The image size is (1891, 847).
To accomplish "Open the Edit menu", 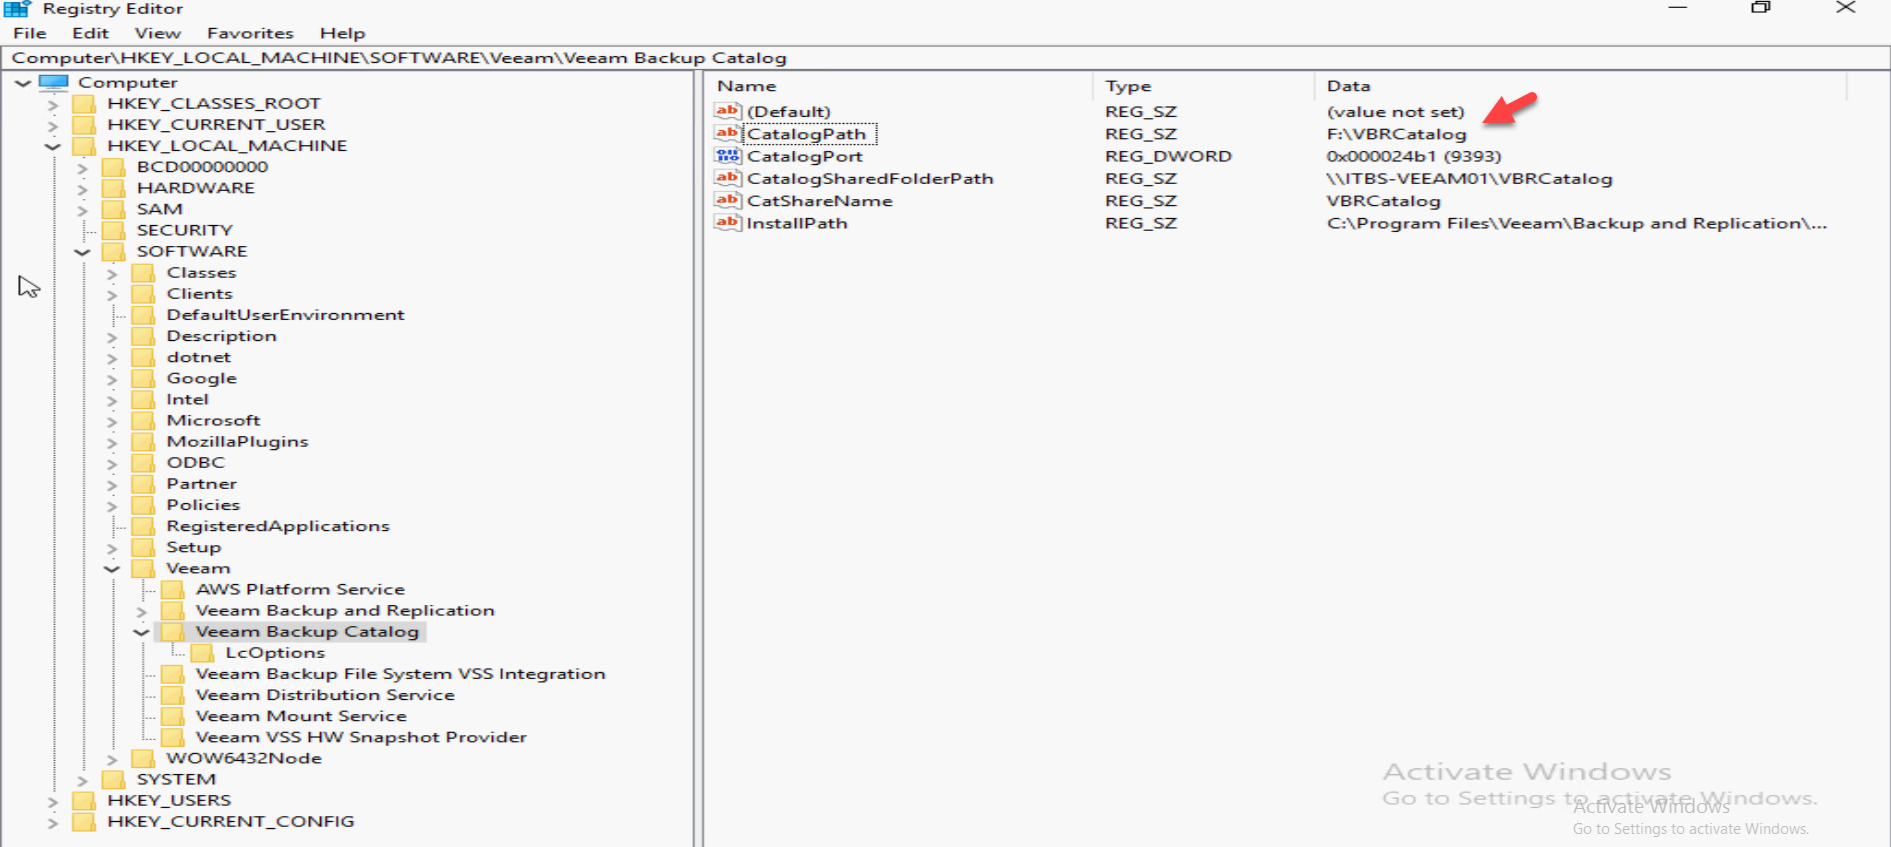I will 90,33.
